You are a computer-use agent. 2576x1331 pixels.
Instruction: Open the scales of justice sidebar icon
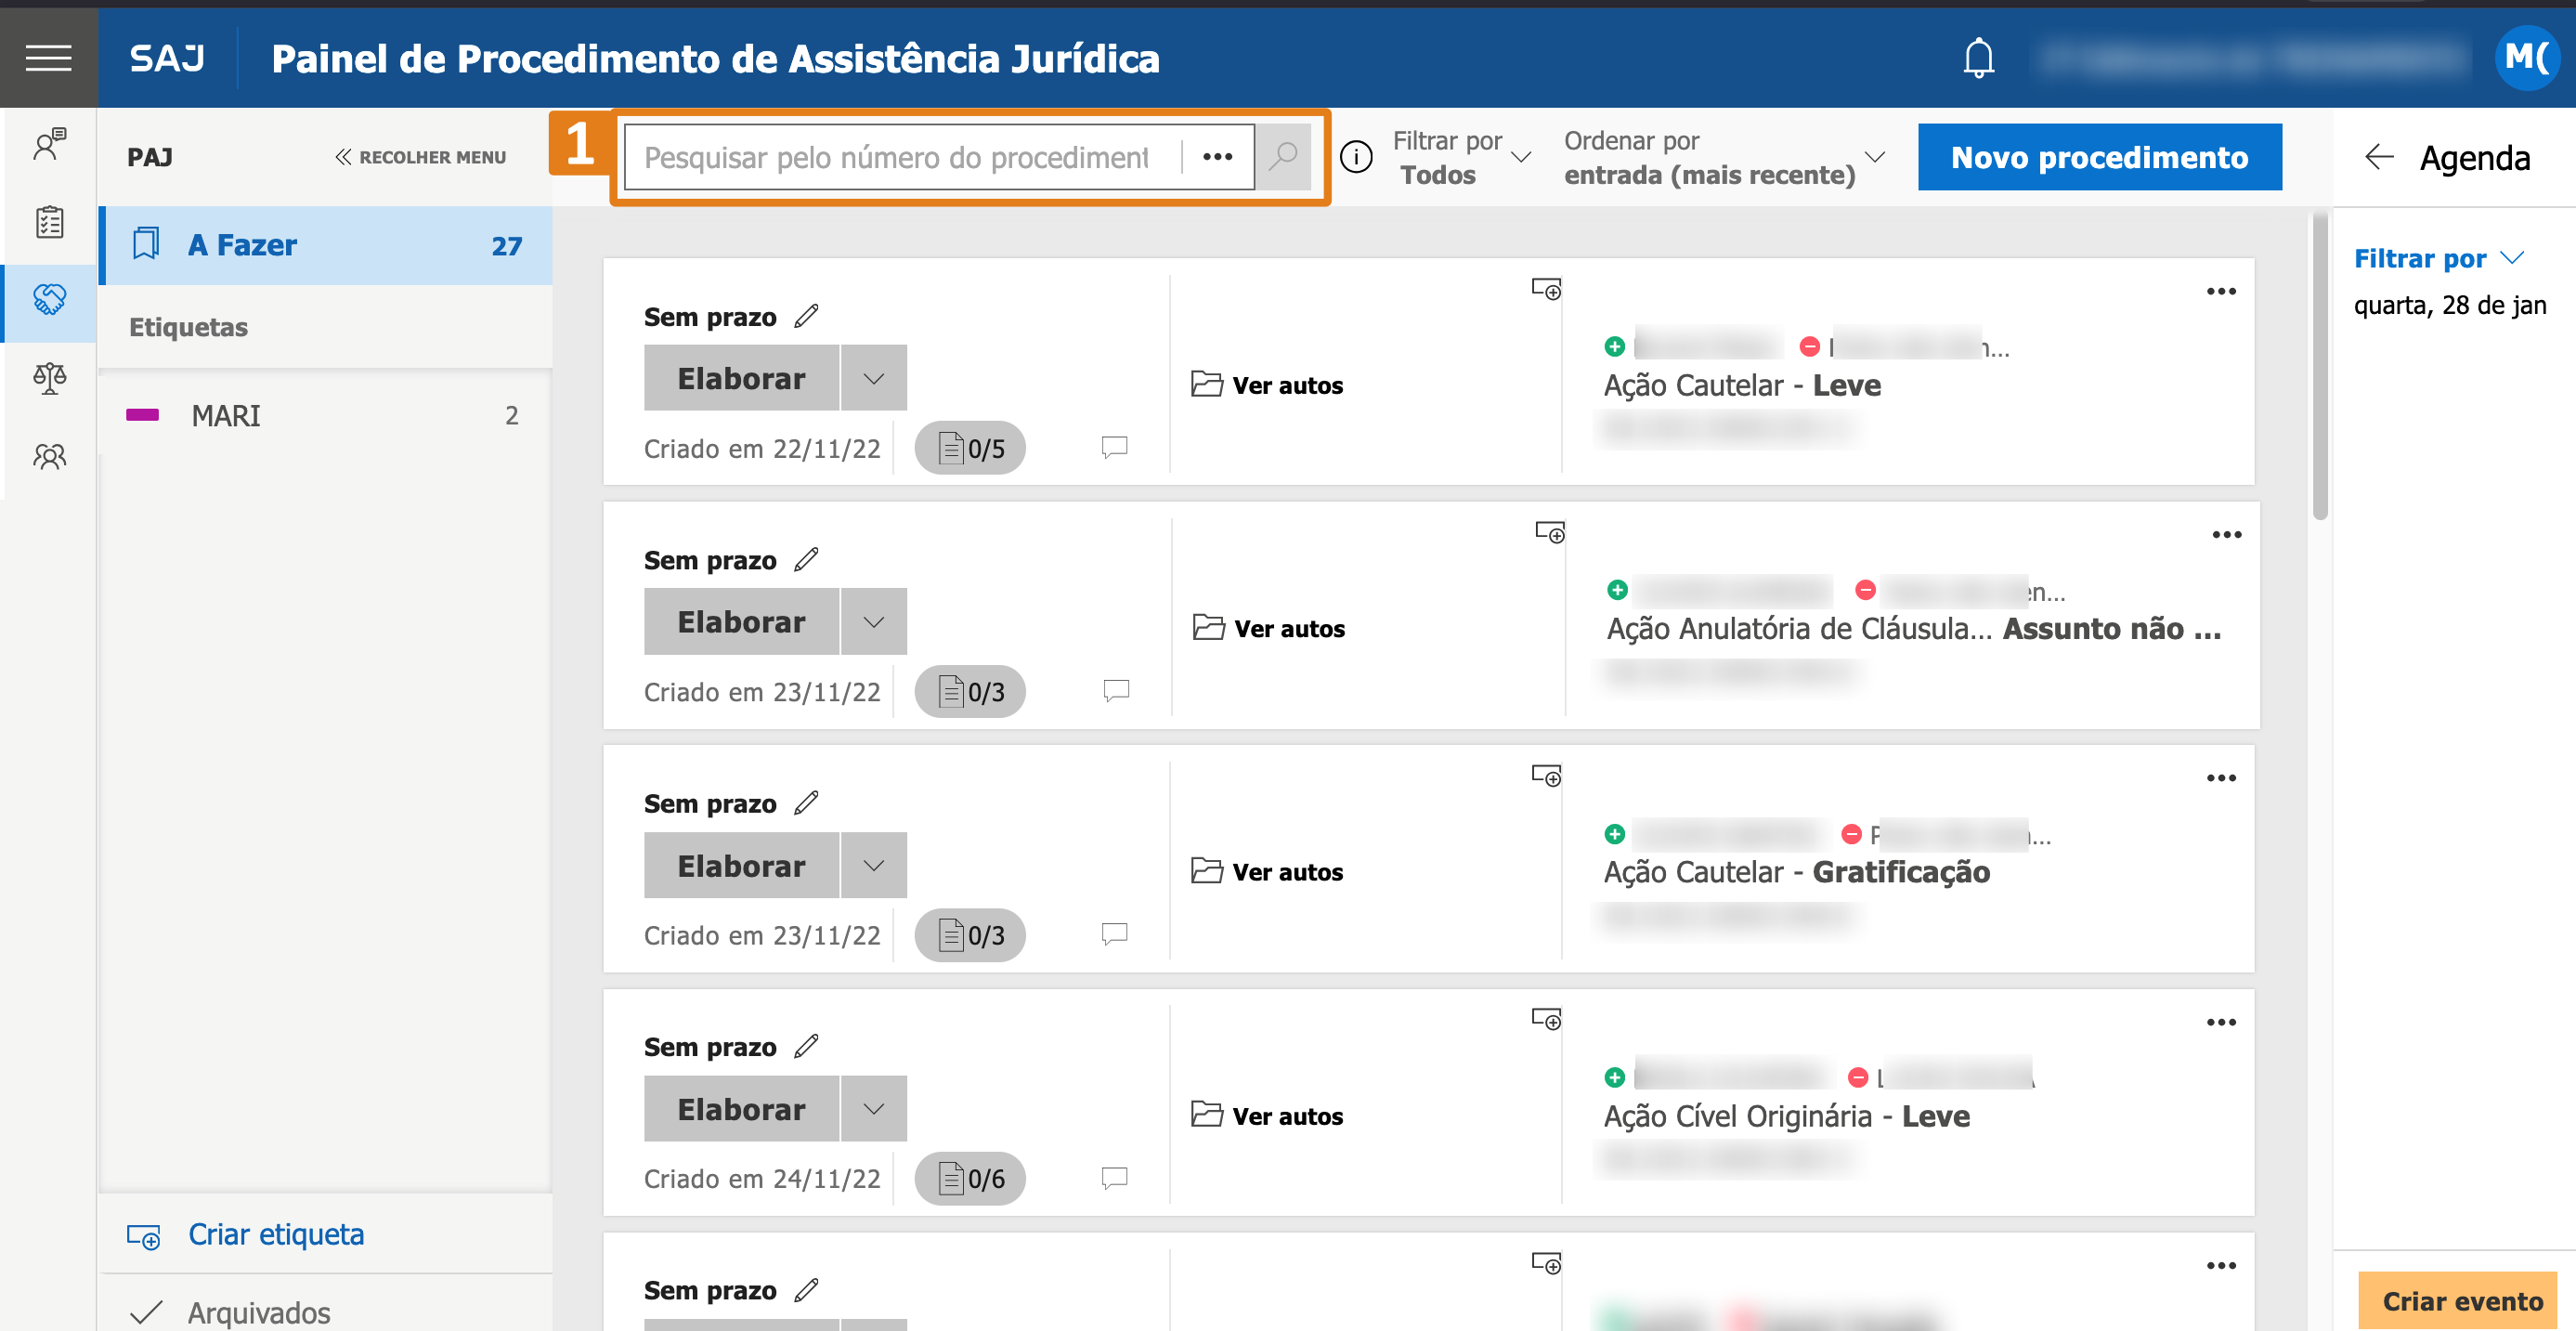pos(49,378)
